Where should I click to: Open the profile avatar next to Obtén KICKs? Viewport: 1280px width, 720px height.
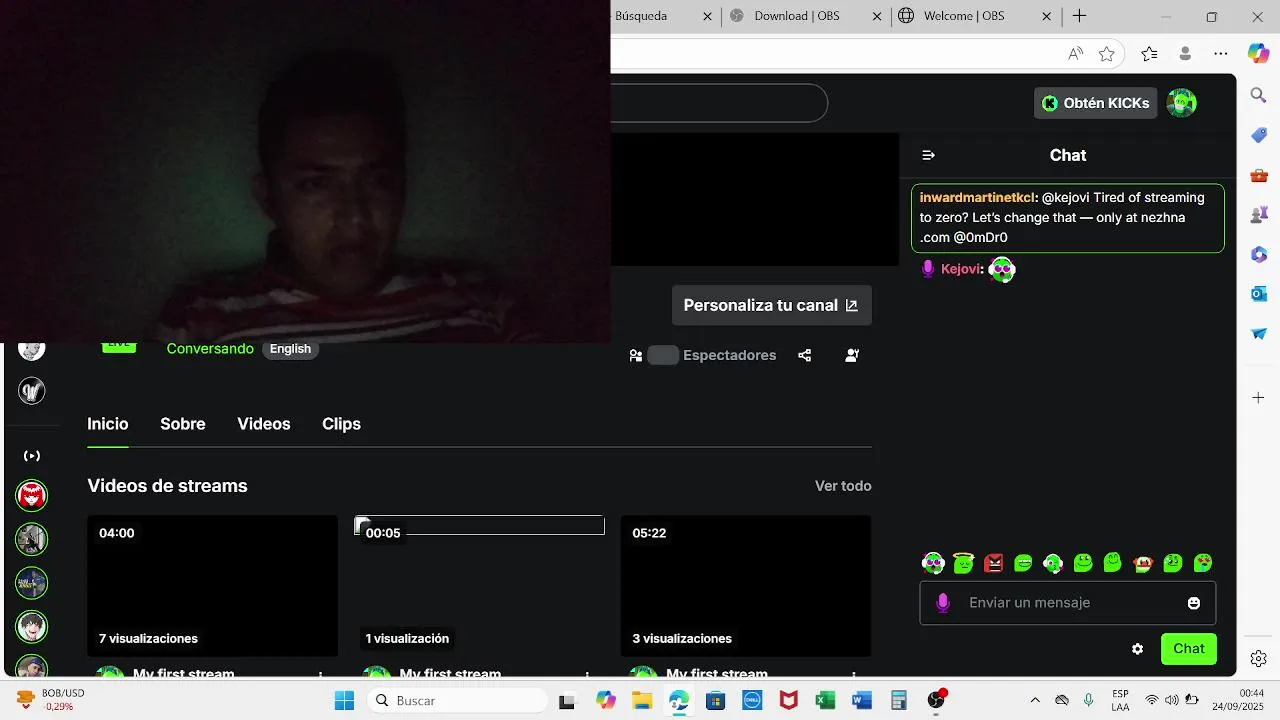click(x=1182, y=103)
